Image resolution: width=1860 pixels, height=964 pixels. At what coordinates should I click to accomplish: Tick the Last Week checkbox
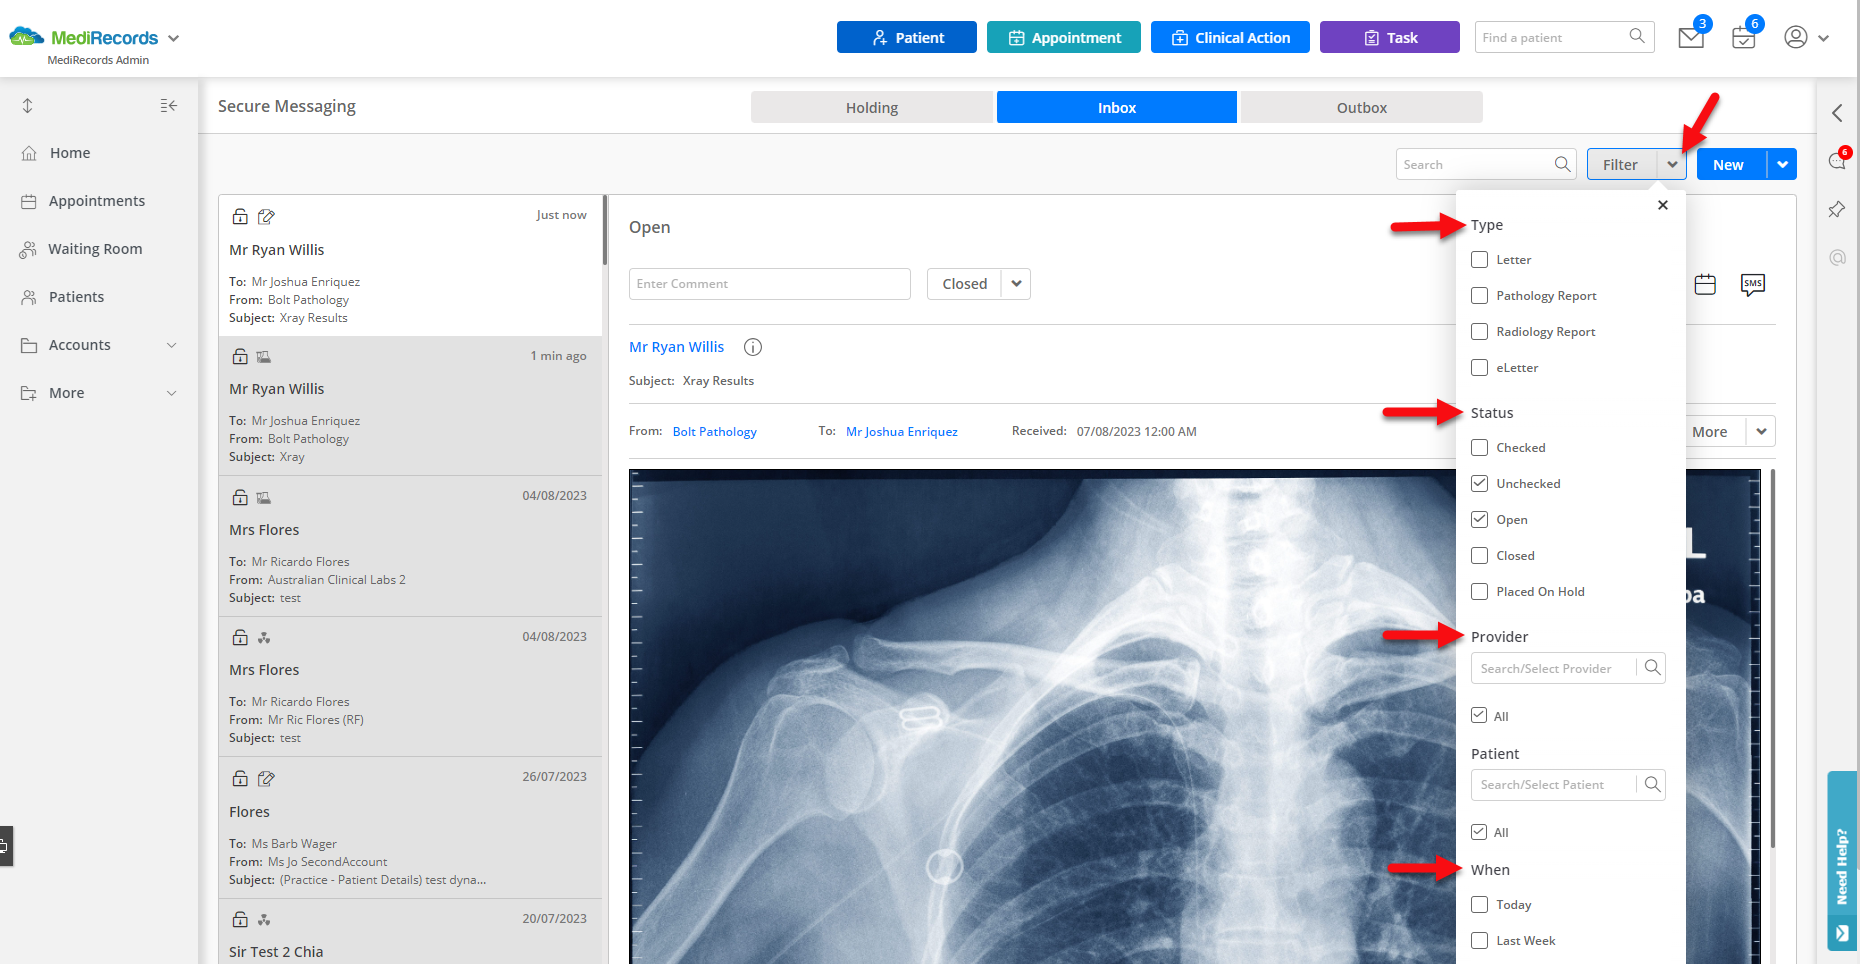[x=1480, y=940]
